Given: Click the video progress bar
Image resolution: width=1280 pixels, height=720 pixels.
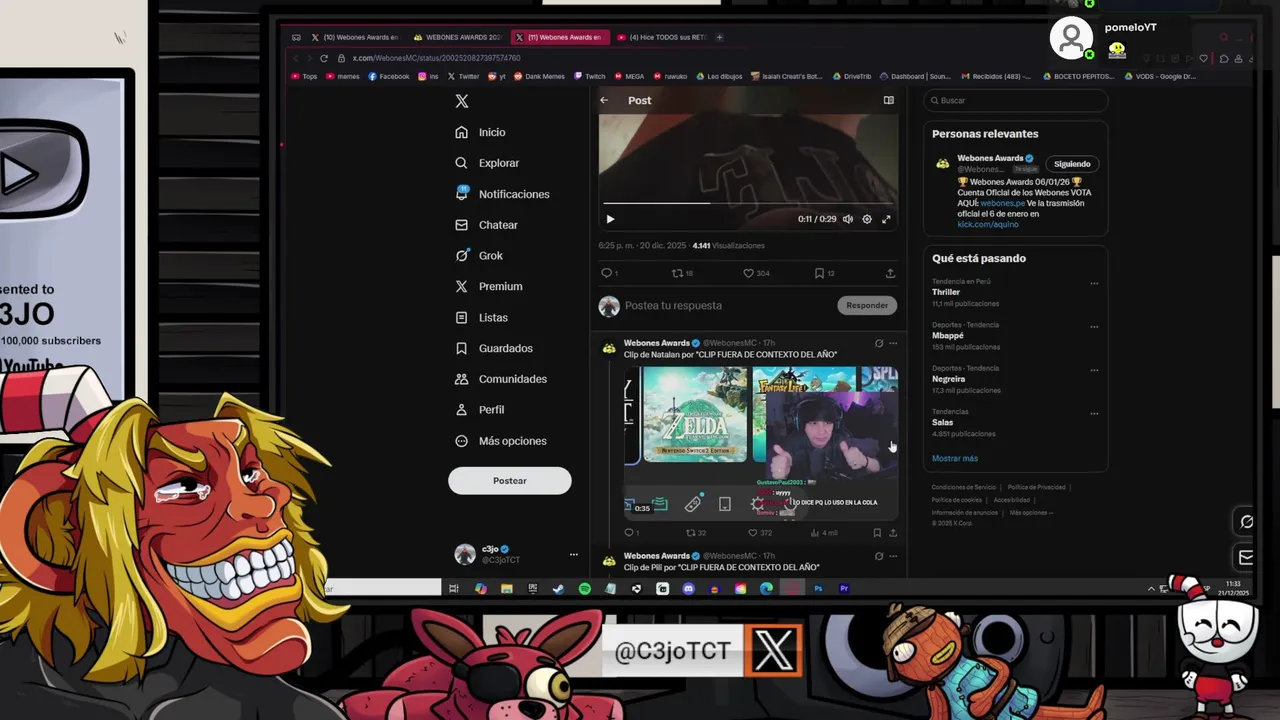Looking at the screenshot, I should point(748,203).
